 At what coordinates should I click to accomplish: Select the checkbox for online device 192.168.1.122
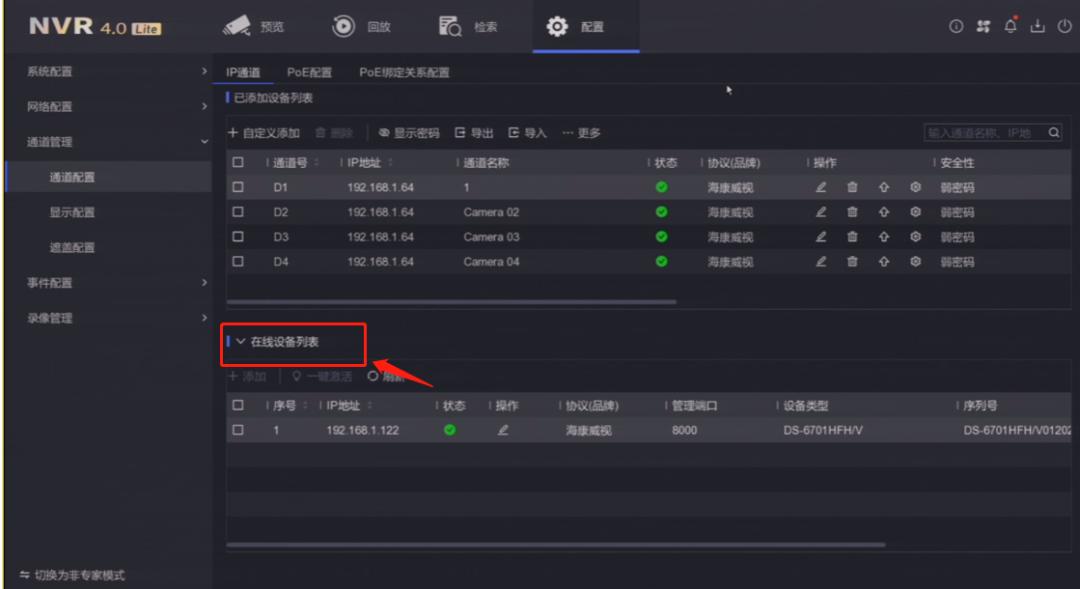[237, 427]
